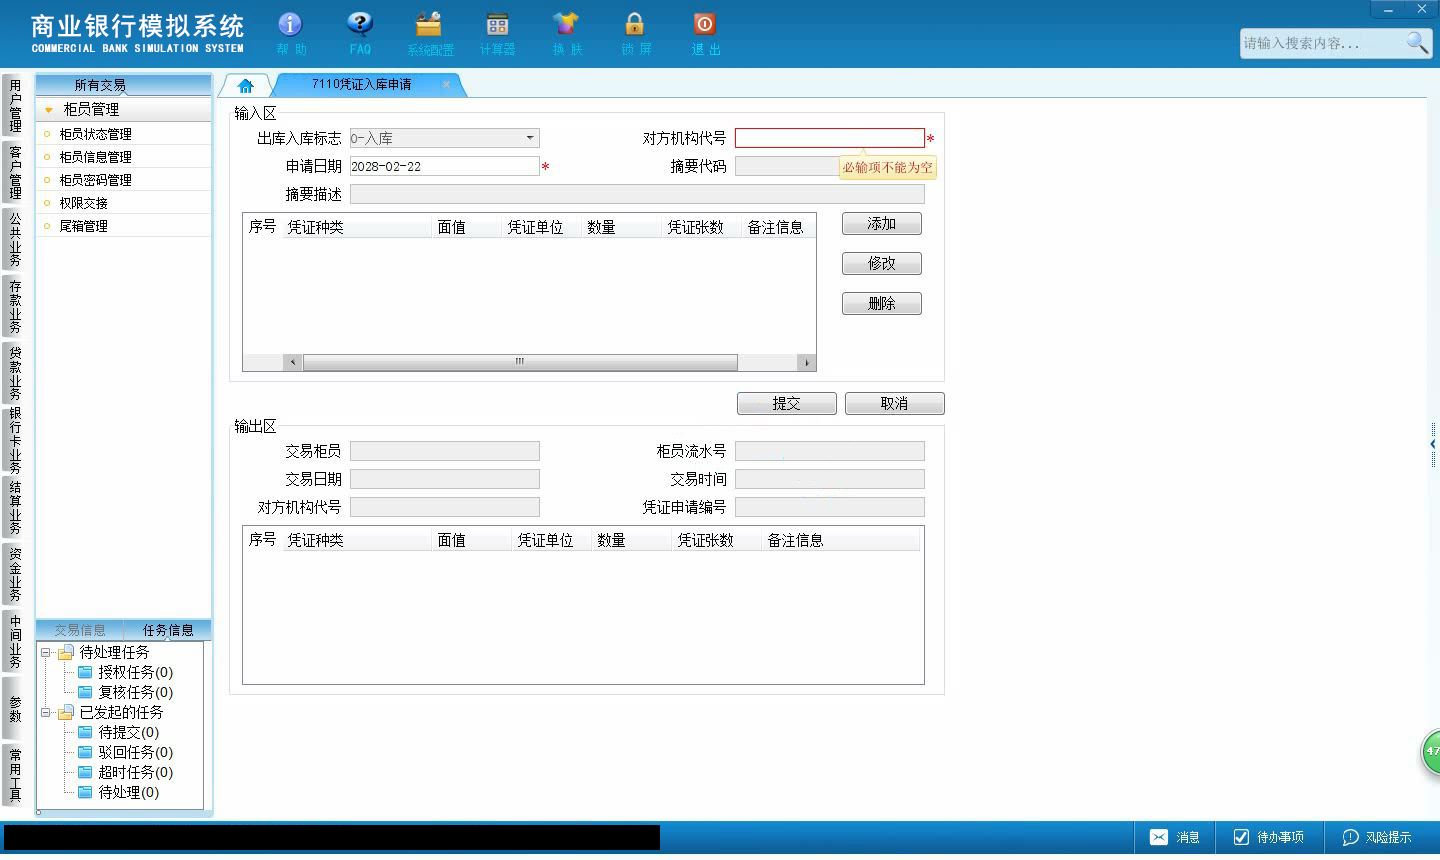Select the 贷款业务 side tab
The width and height of the screenshot is (1440, 860).
(14, 373)
